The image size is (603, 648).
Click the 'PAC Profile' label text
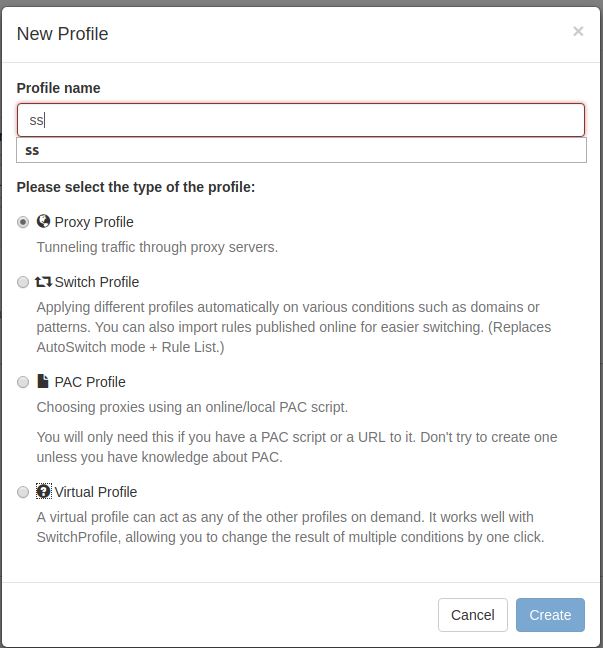[x=90, y=382]
